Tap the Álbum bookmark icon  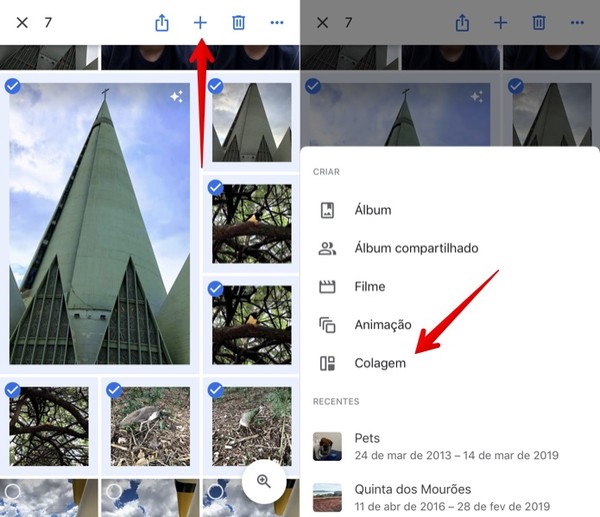(327, 210)
